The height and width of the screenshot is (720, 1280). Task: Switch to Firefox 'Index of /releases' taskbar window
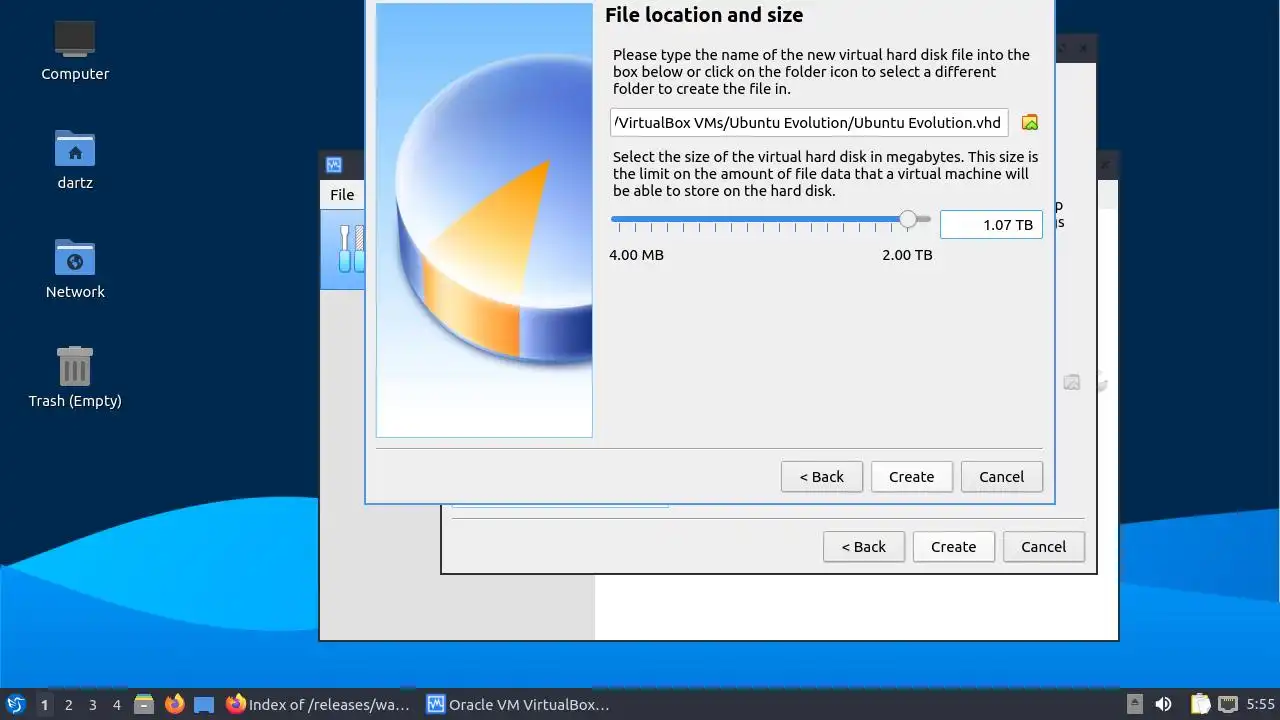tap(319, 704)
